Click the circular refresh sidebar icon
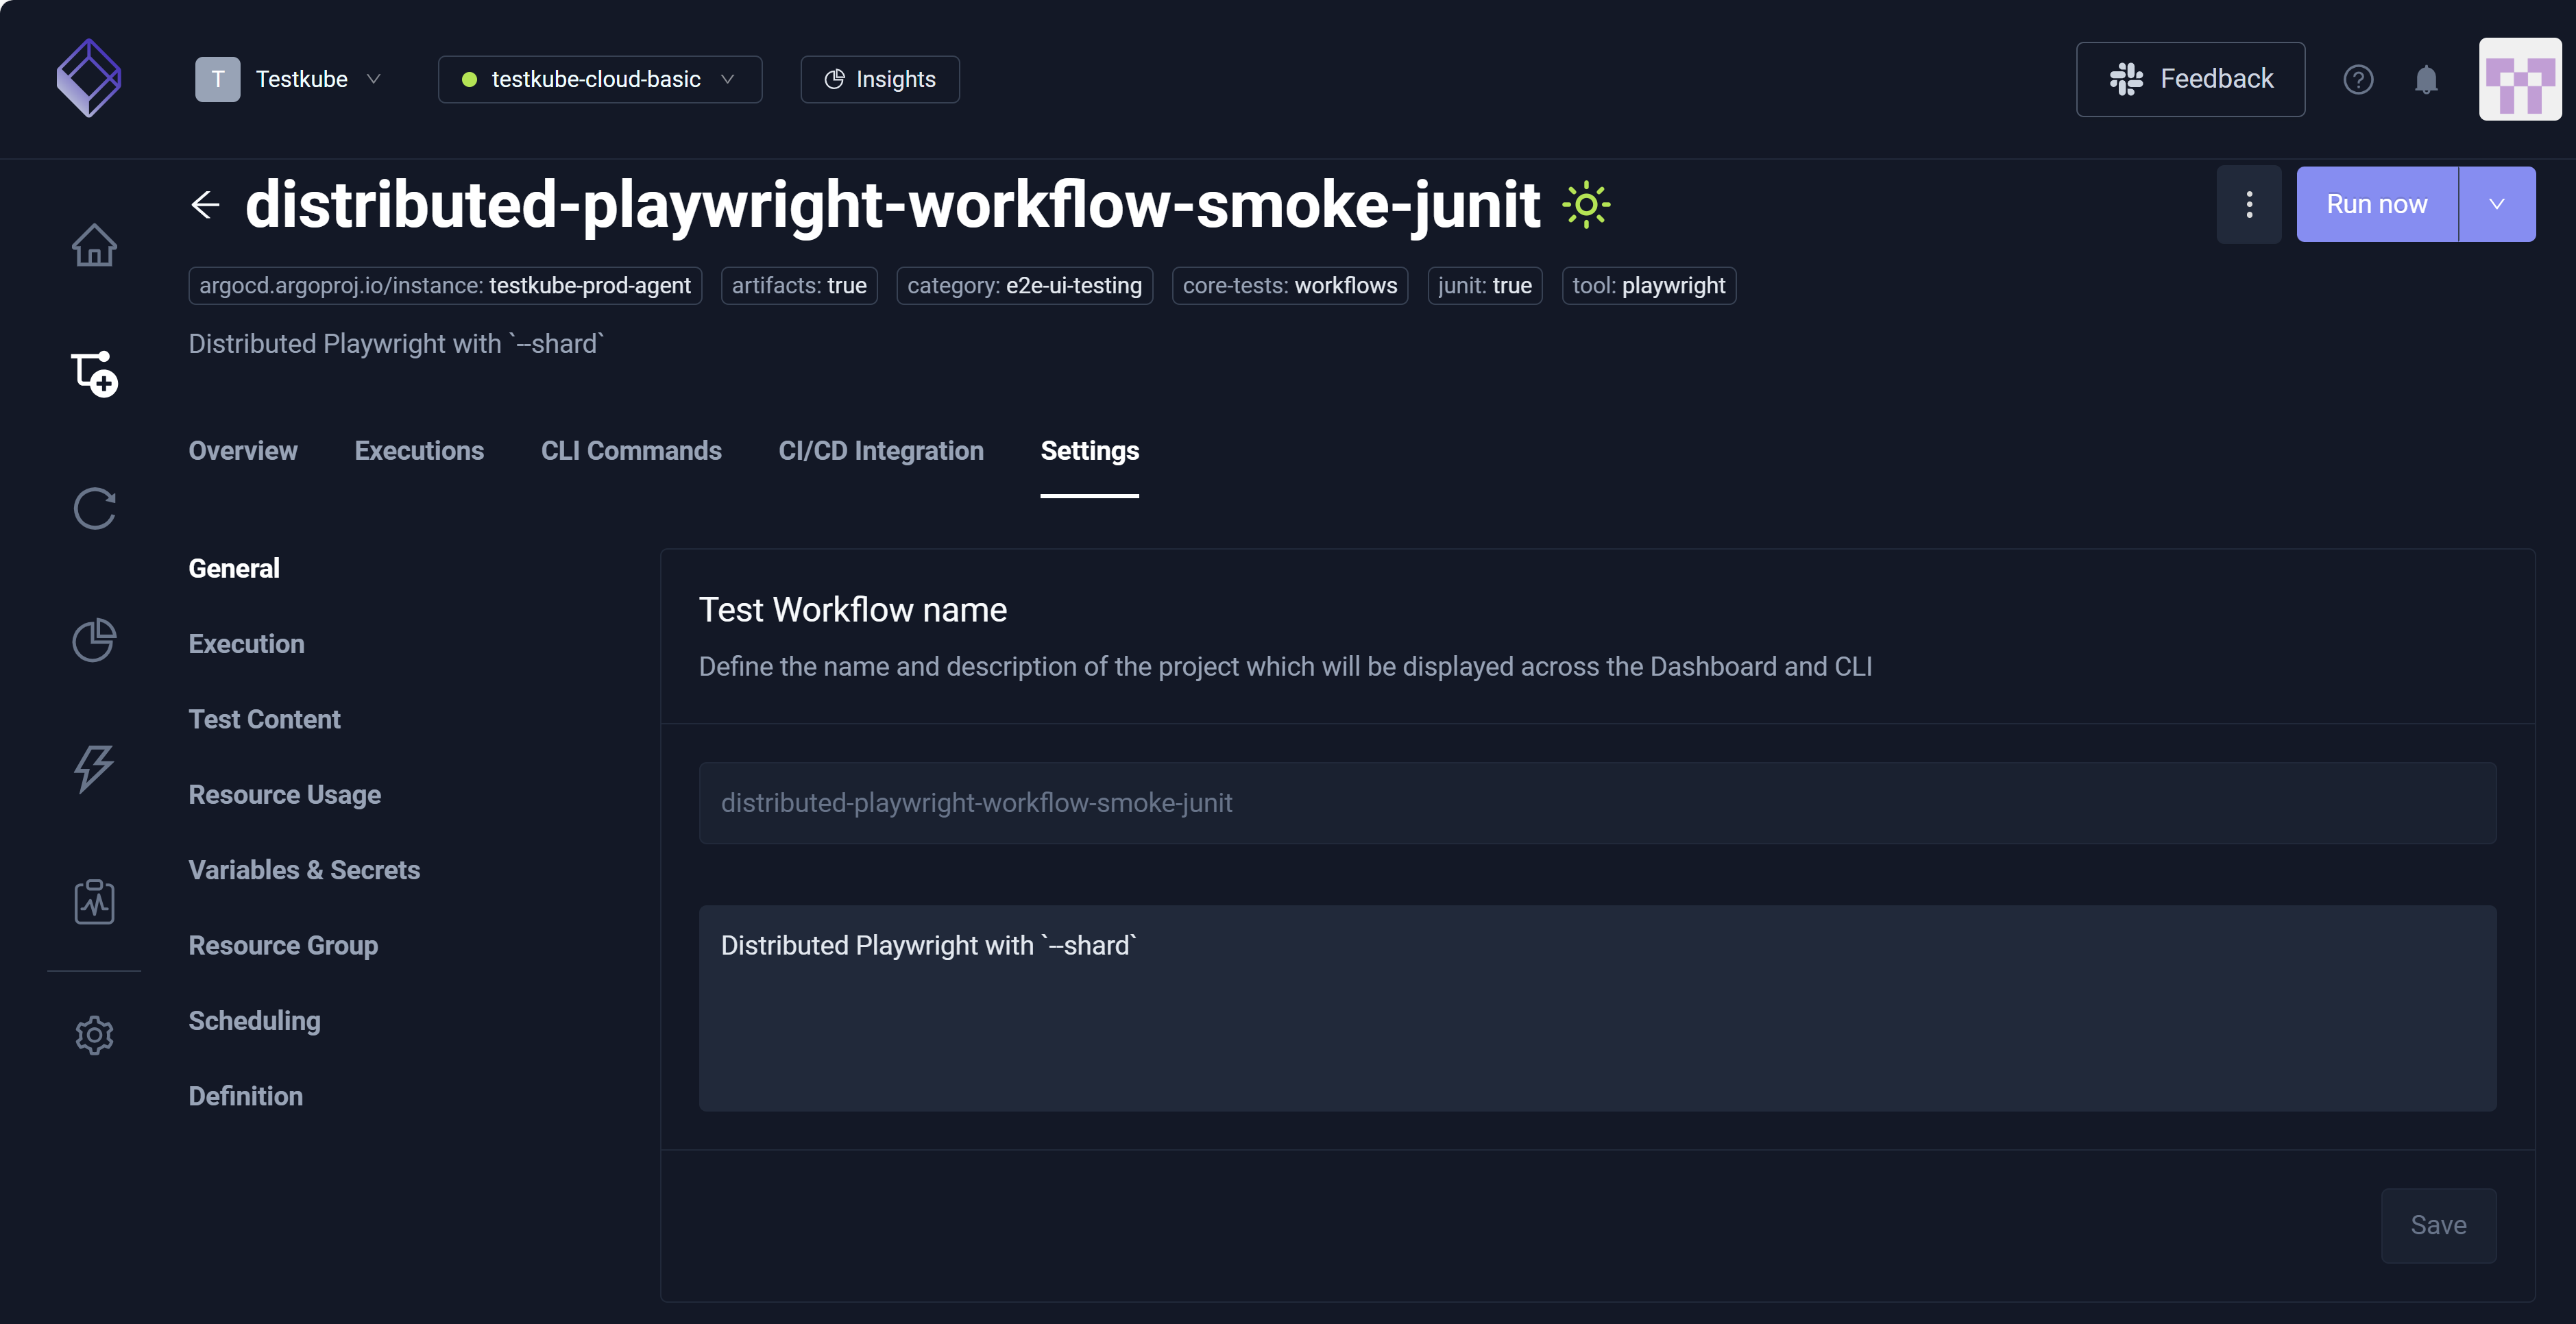Screen dimensions: 2576x1324 point(94,509)
